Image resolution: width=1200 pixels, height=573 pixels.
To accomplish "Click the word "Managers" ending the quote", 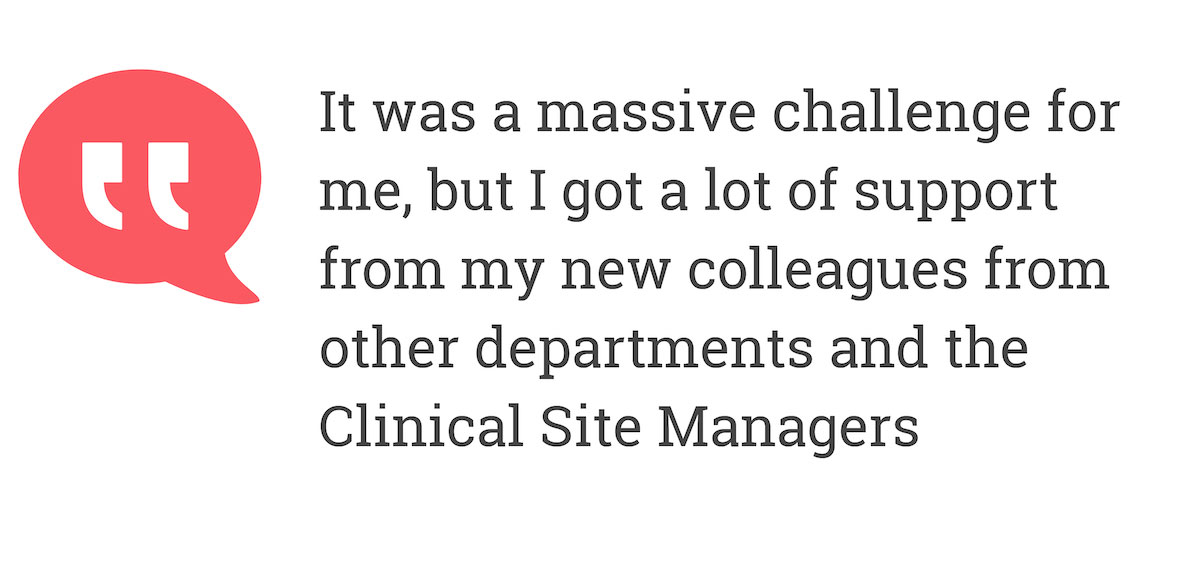I will tap(787, 427).
